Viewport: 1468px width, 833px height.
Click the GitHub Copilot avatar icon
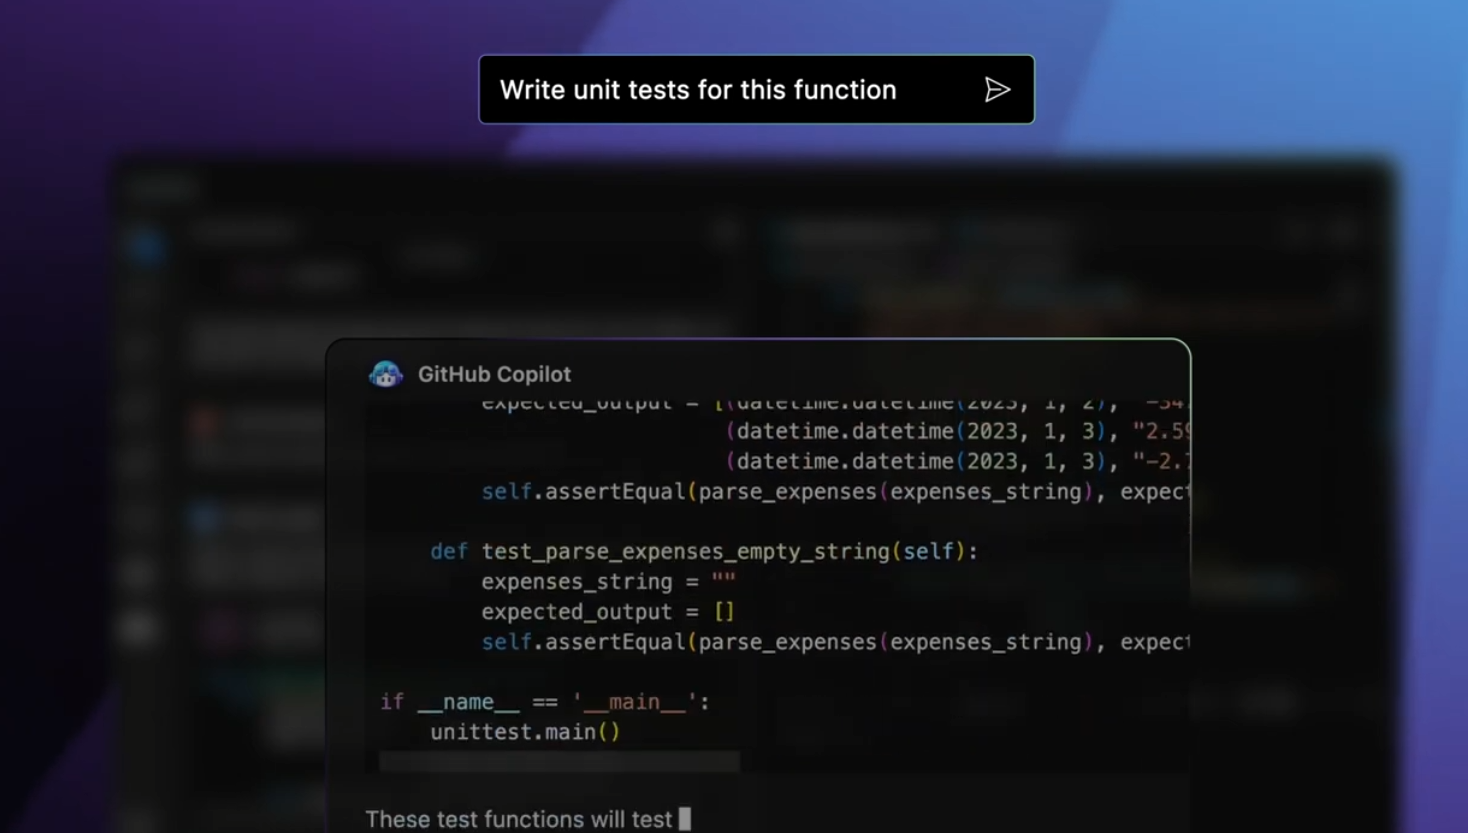pos(386,374)
